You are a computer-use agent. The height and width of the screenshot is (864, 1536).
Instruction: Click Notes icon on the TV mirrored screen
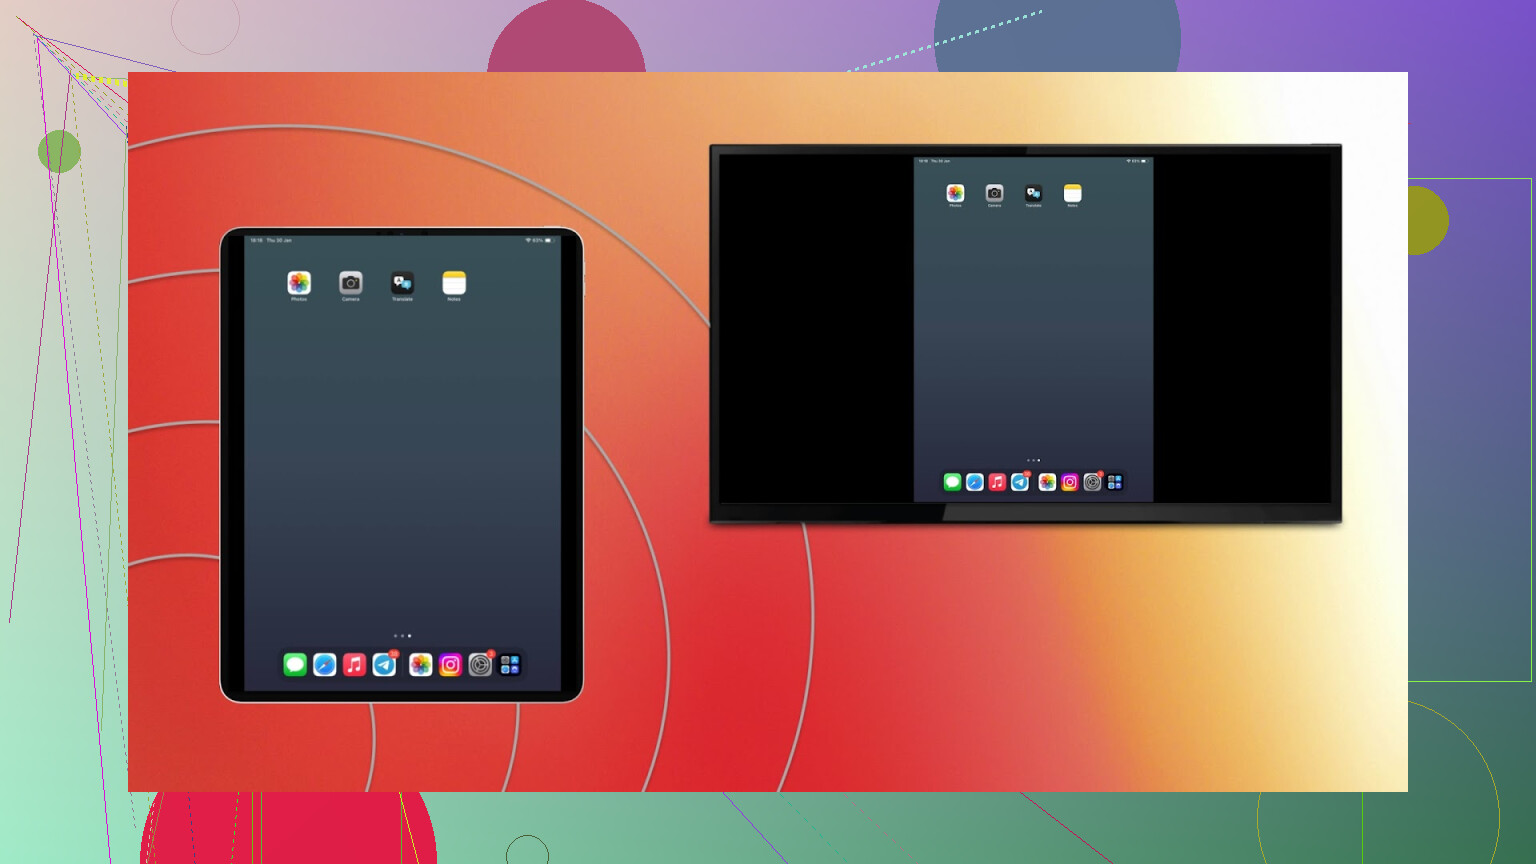click(x=1072, y=193)
